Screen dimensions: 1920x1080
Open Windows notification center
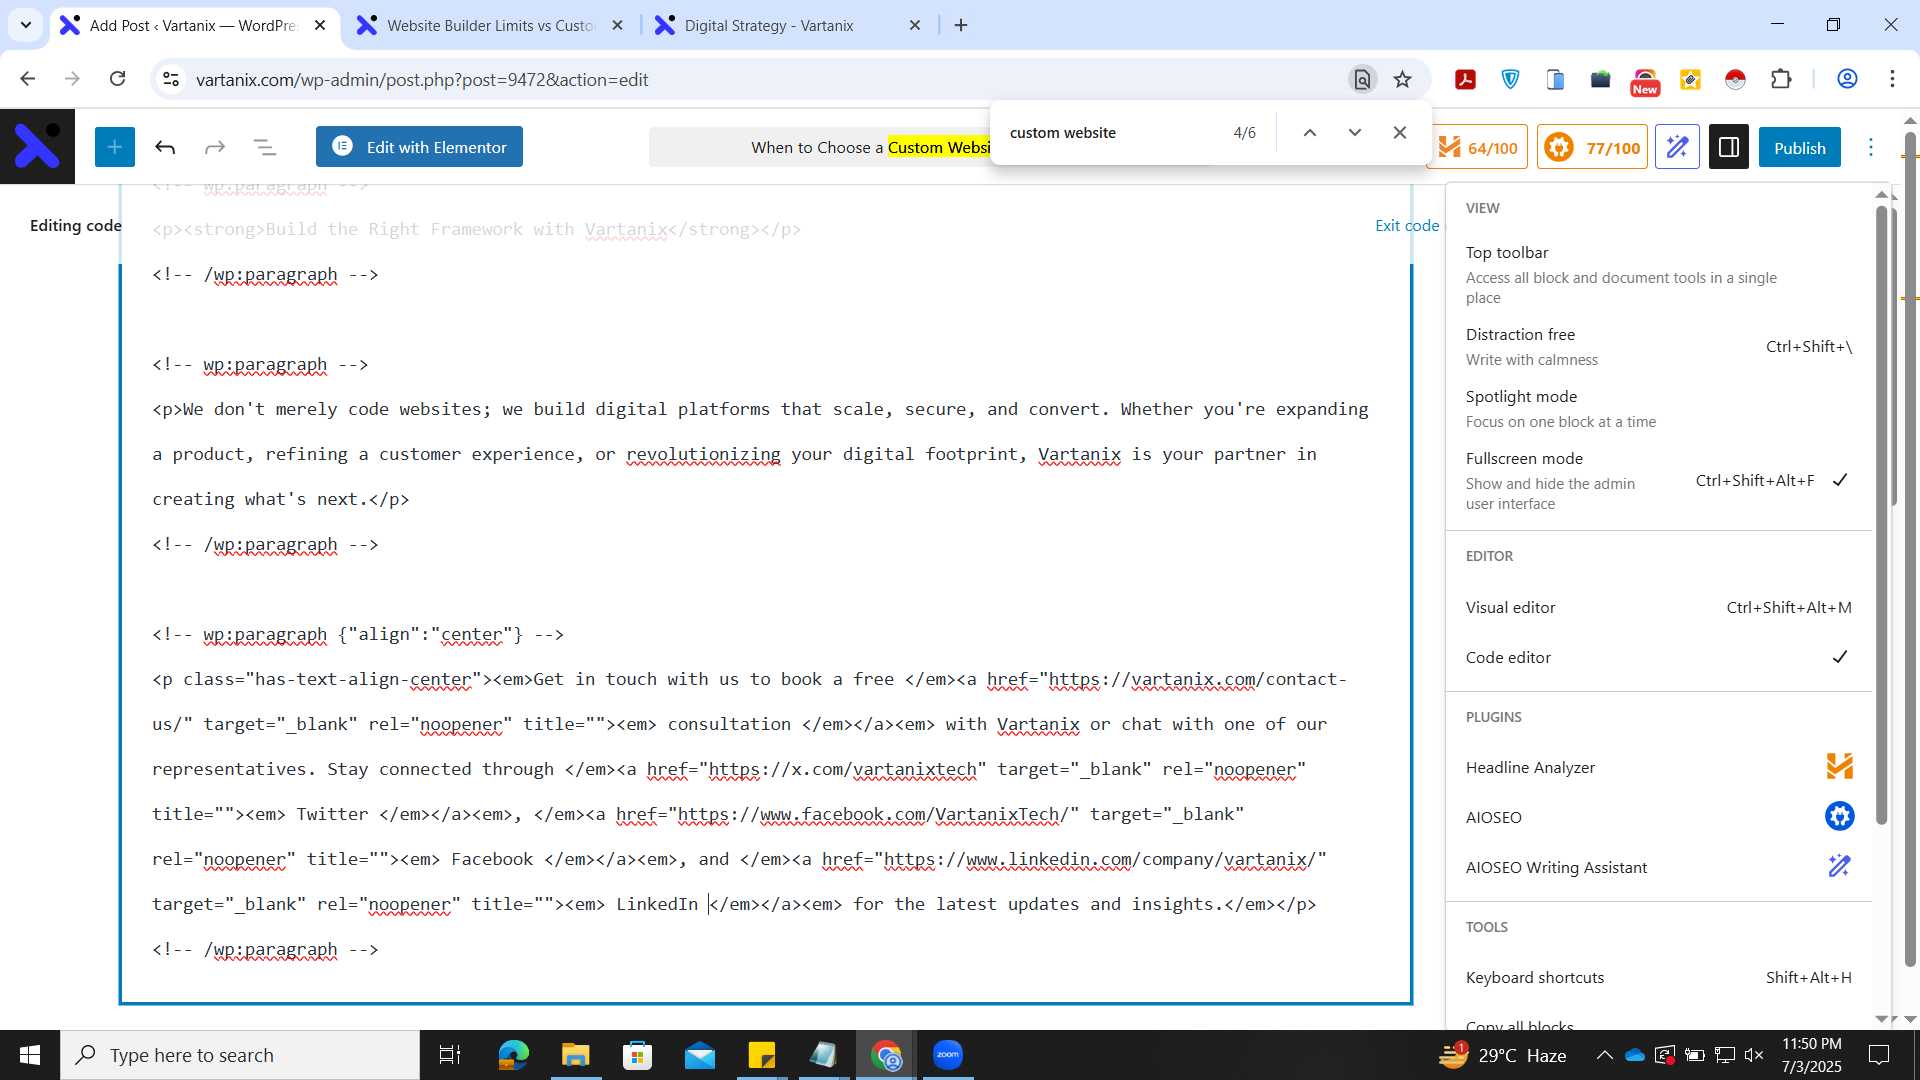[x=1879, y=1055]
